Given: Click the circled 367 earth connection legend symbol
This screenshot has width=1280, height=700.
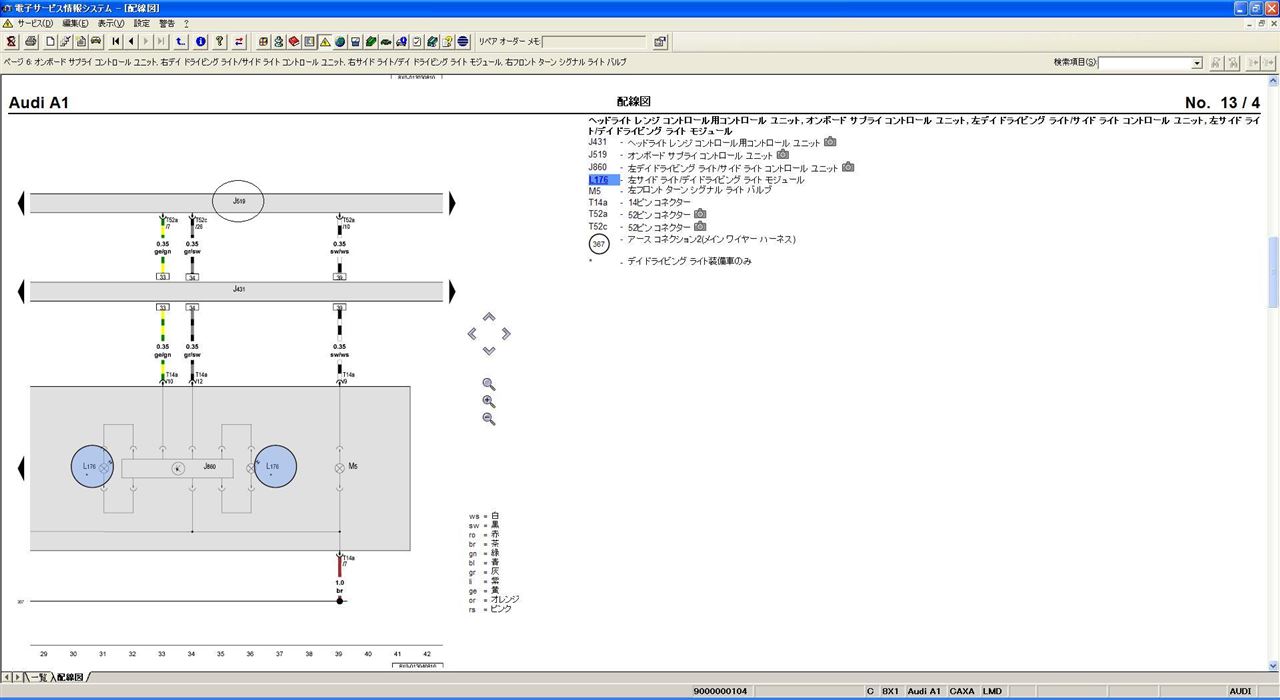Looking at the screenshot, I should point(599,244).
